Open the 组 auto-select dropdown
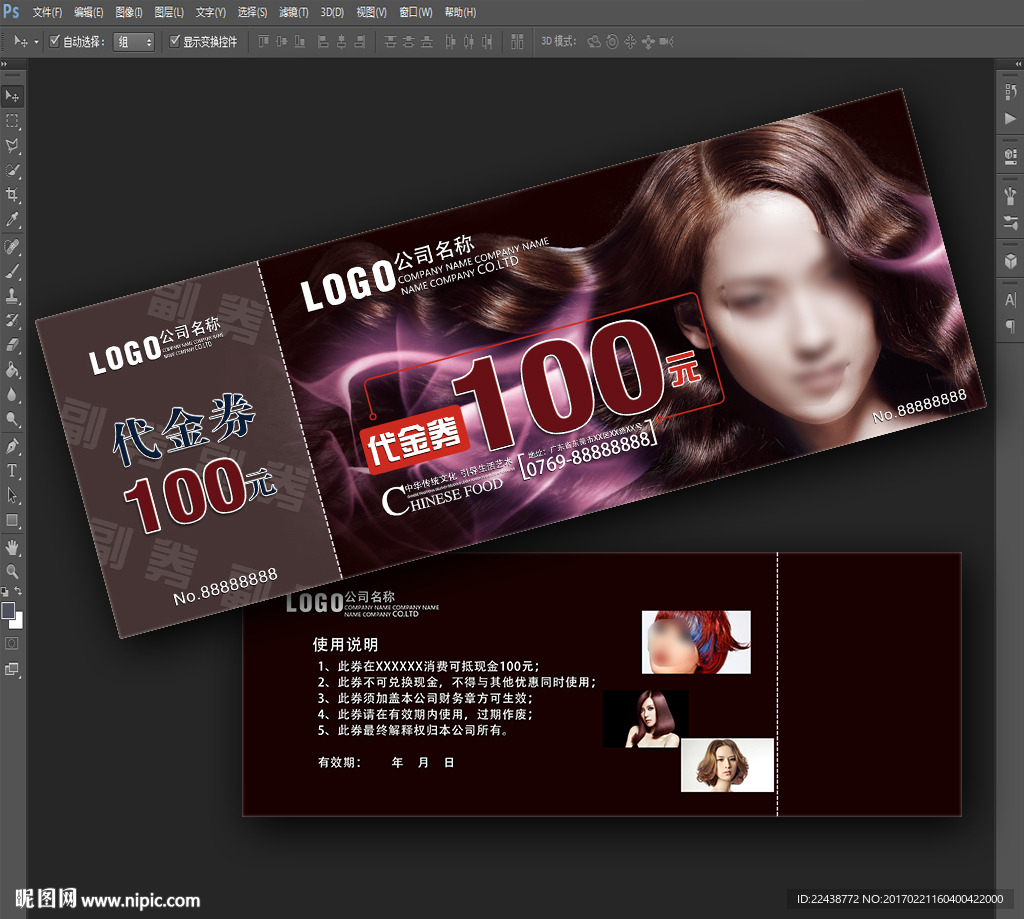The height and width of the screenshot is (919, 1024). coord(134,42)
